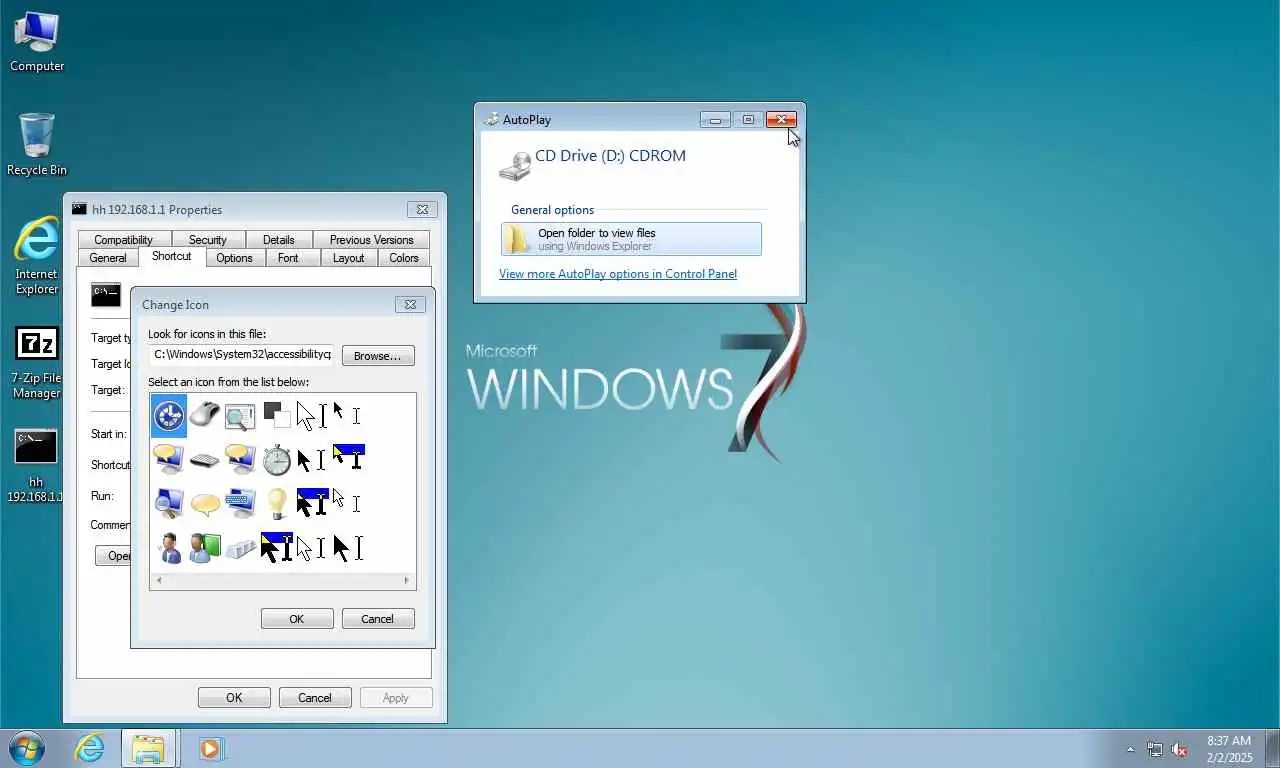Pick the single person icon
This screenshot has width=1280, height=768.
click(169, 547)
